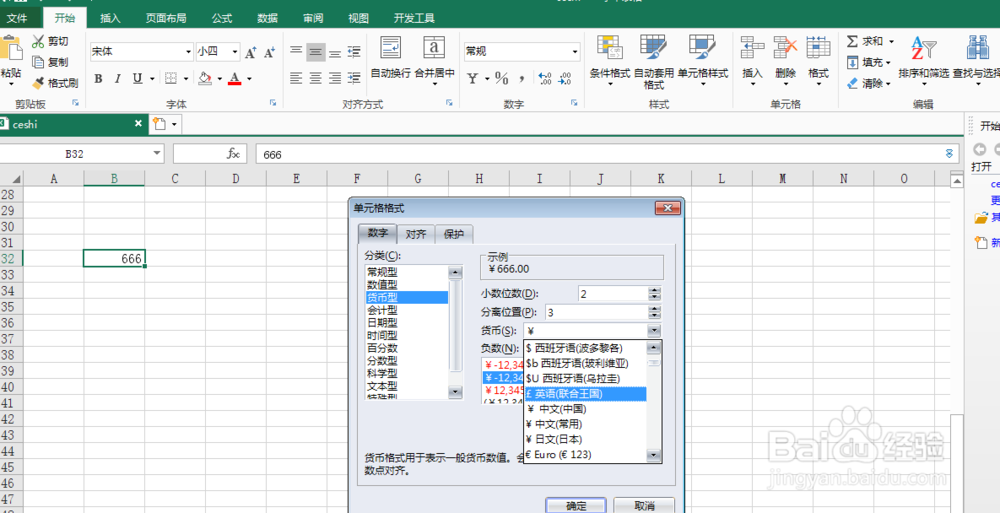Choose $b 西班牙语(玻利维亚) currency option

click(585, 364)
